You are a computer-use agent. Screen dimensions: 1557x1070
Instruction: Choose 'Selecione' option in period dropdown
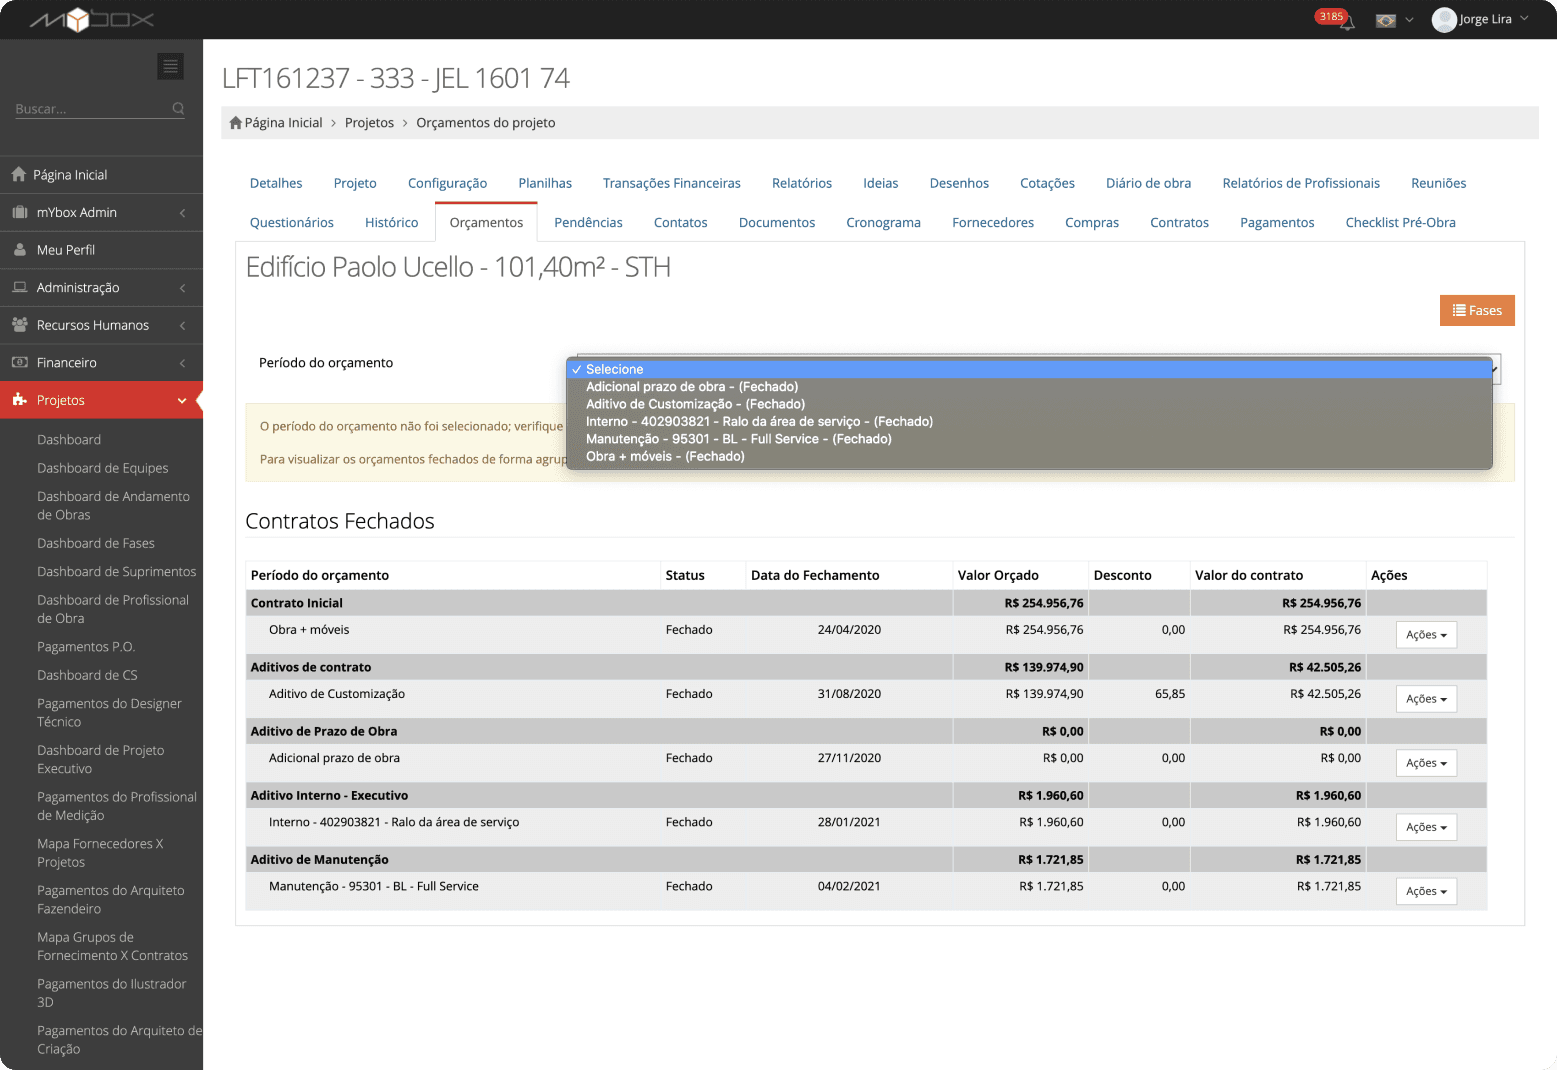point(1029,369)
